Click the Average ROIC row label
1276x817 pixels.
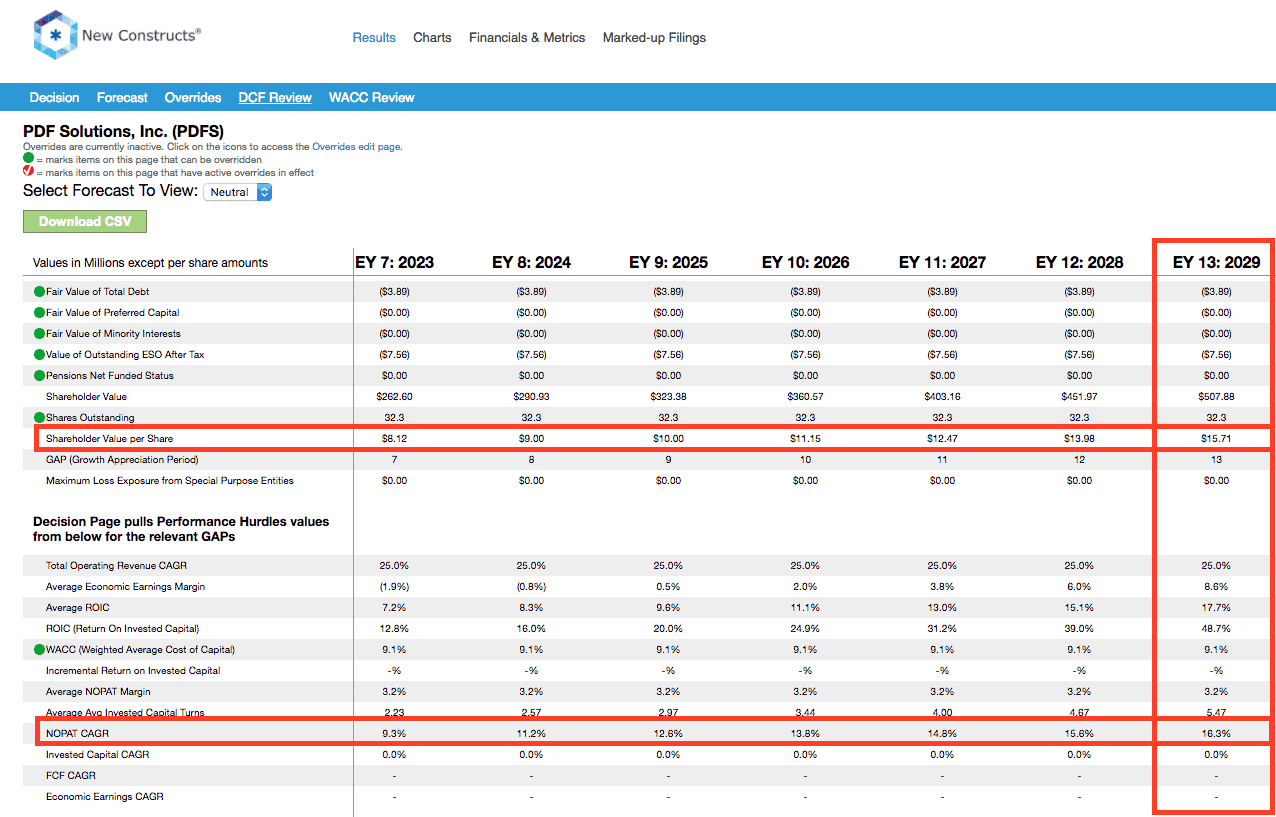pos(78,608)
